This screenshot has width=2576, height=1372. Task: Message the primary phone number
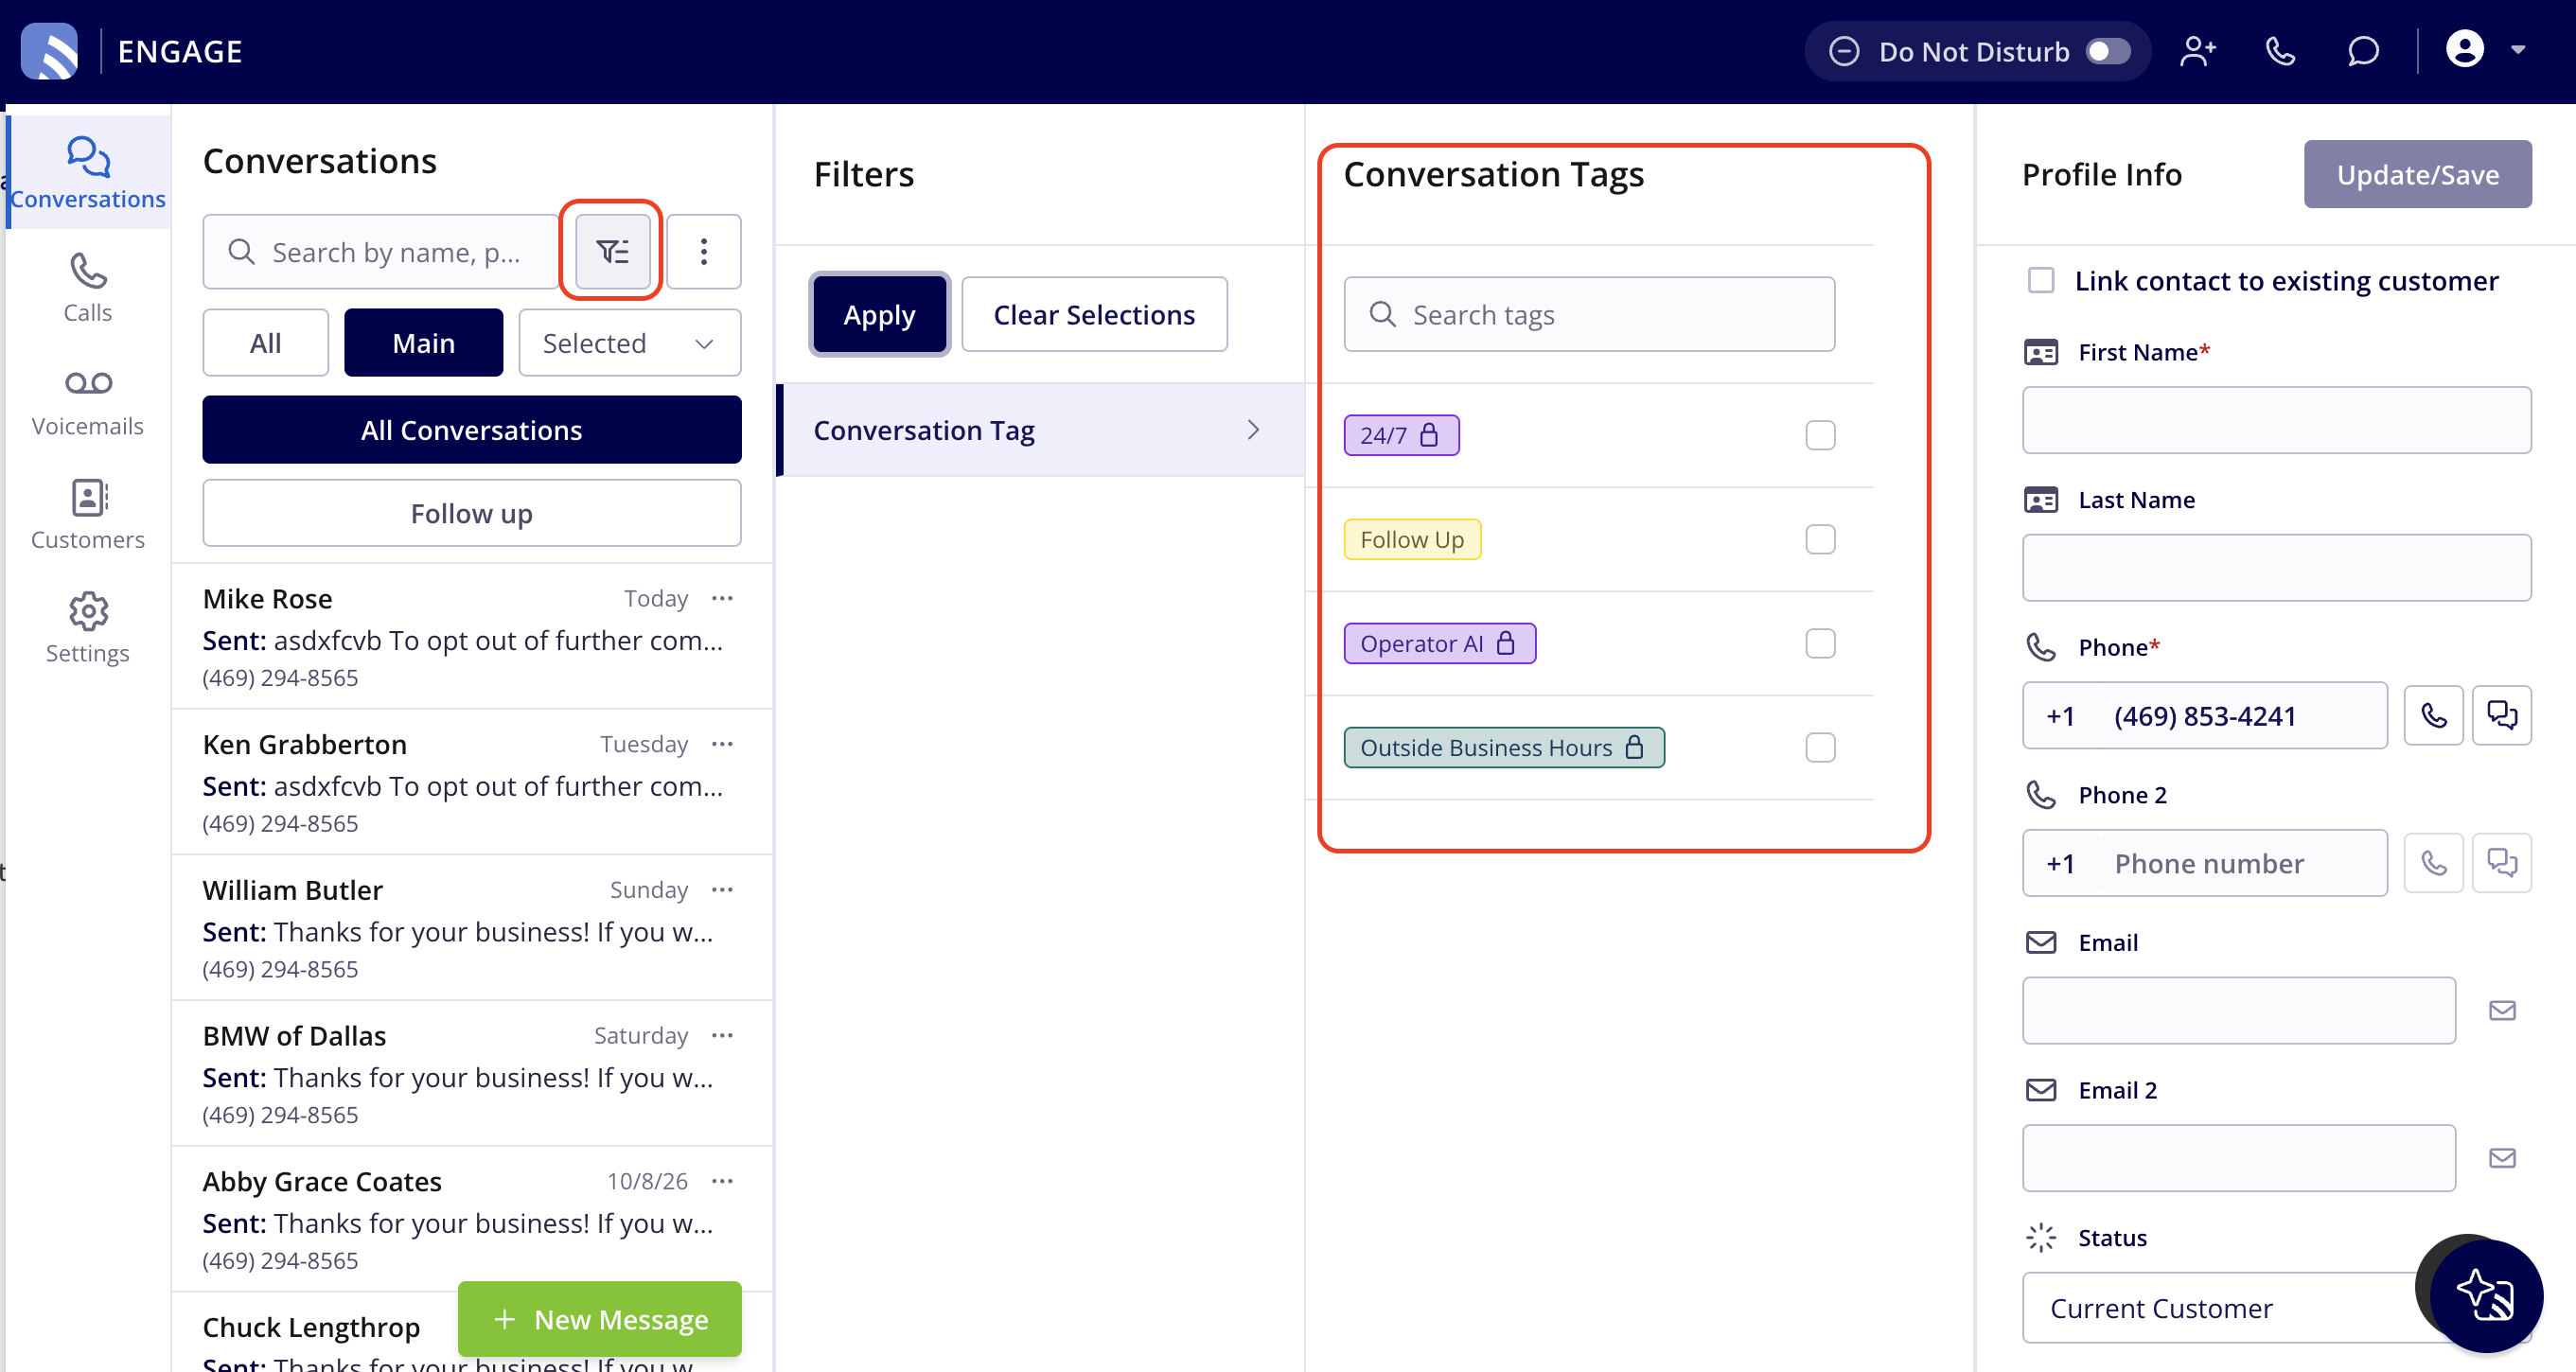pyautogui.click(x=2501, y=715)
